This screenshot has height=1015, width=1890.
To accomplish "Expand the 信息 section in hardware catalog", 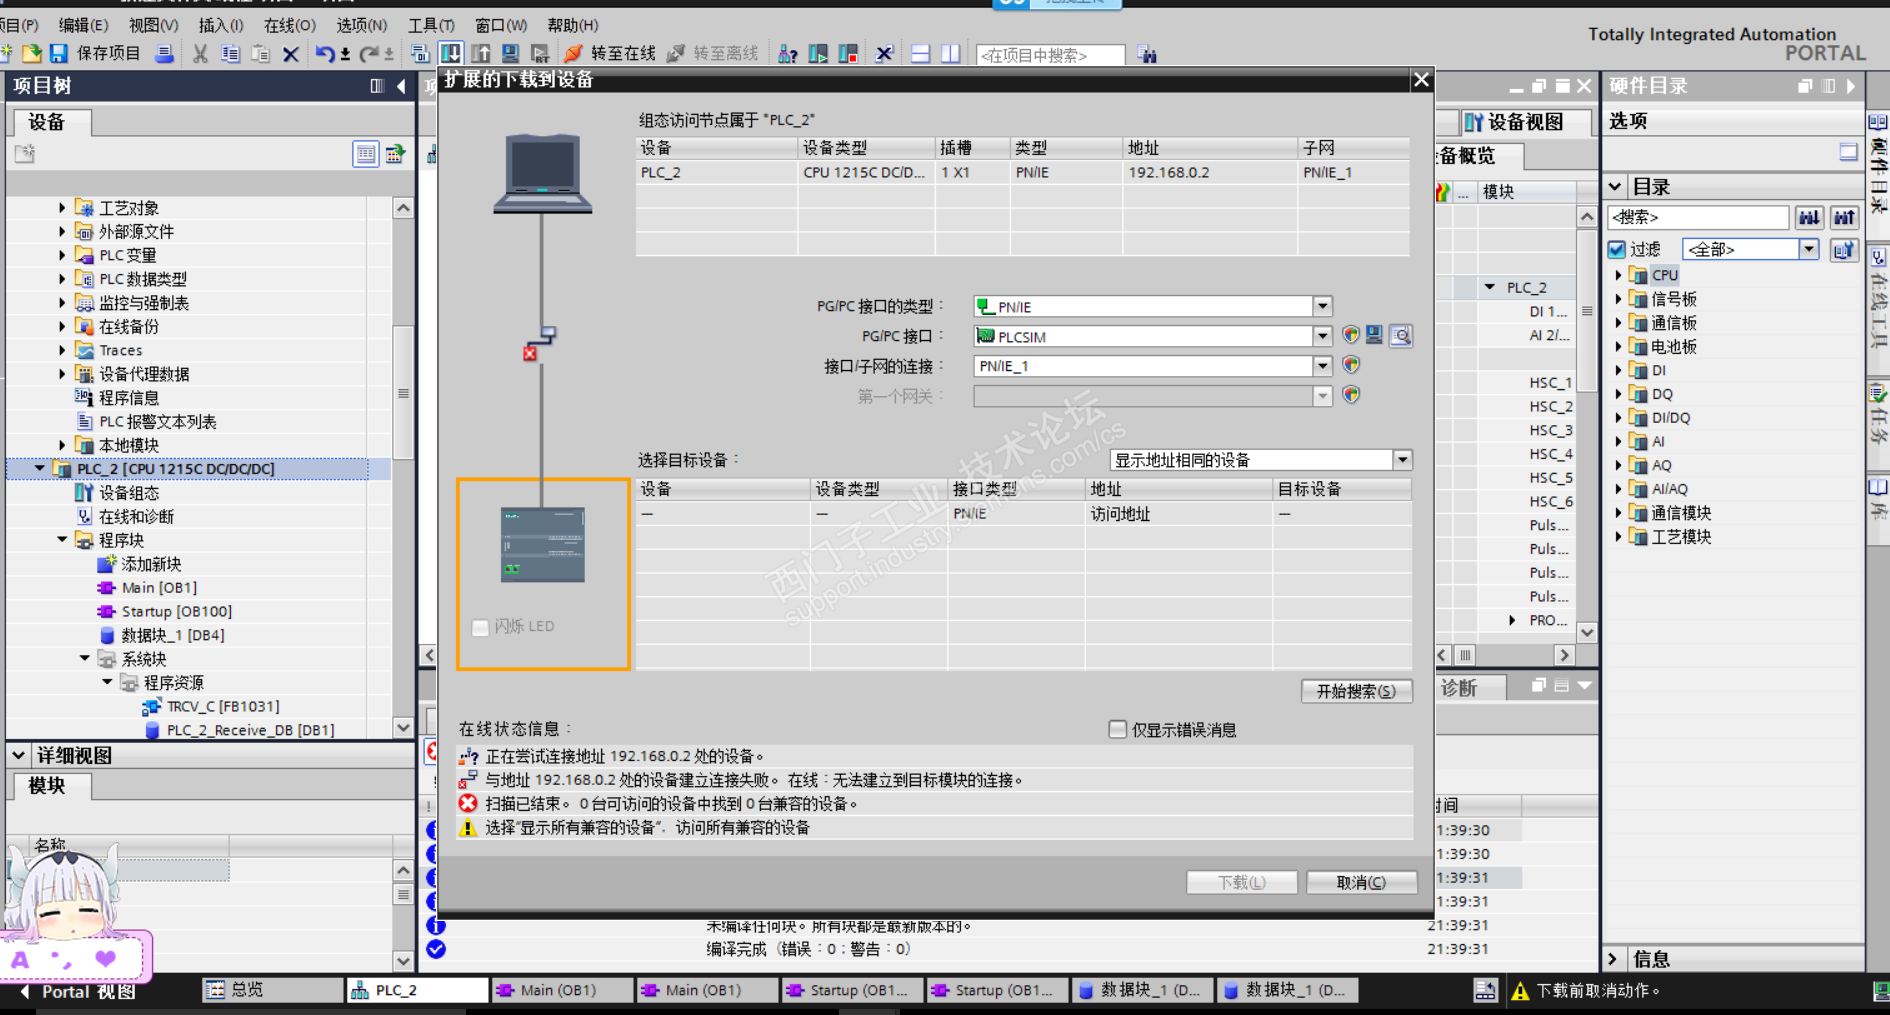I will click(1613, 959).
